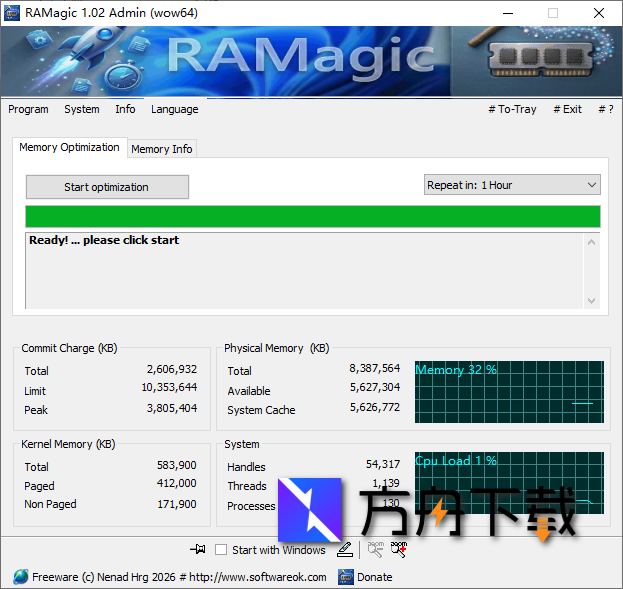Click the pin always-on-top icon
The width and height of the screenshot is (623, 589).
pyautogui.click(x=197, y=549)
